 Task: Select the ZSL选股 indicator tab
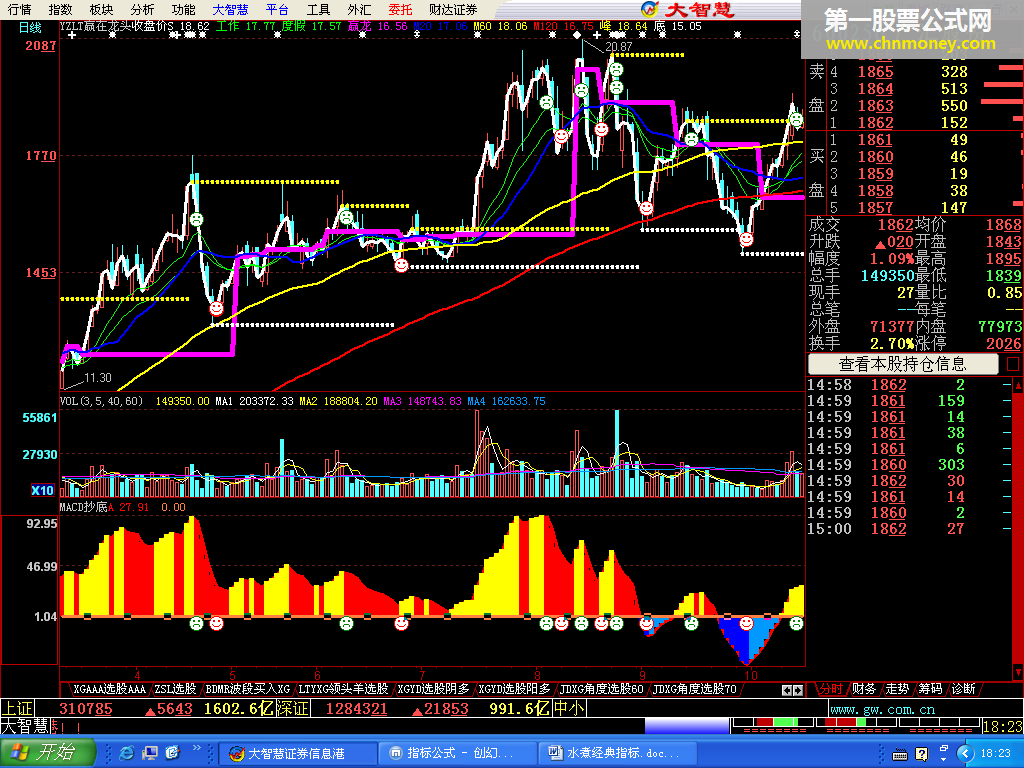[x=175, y=689]
